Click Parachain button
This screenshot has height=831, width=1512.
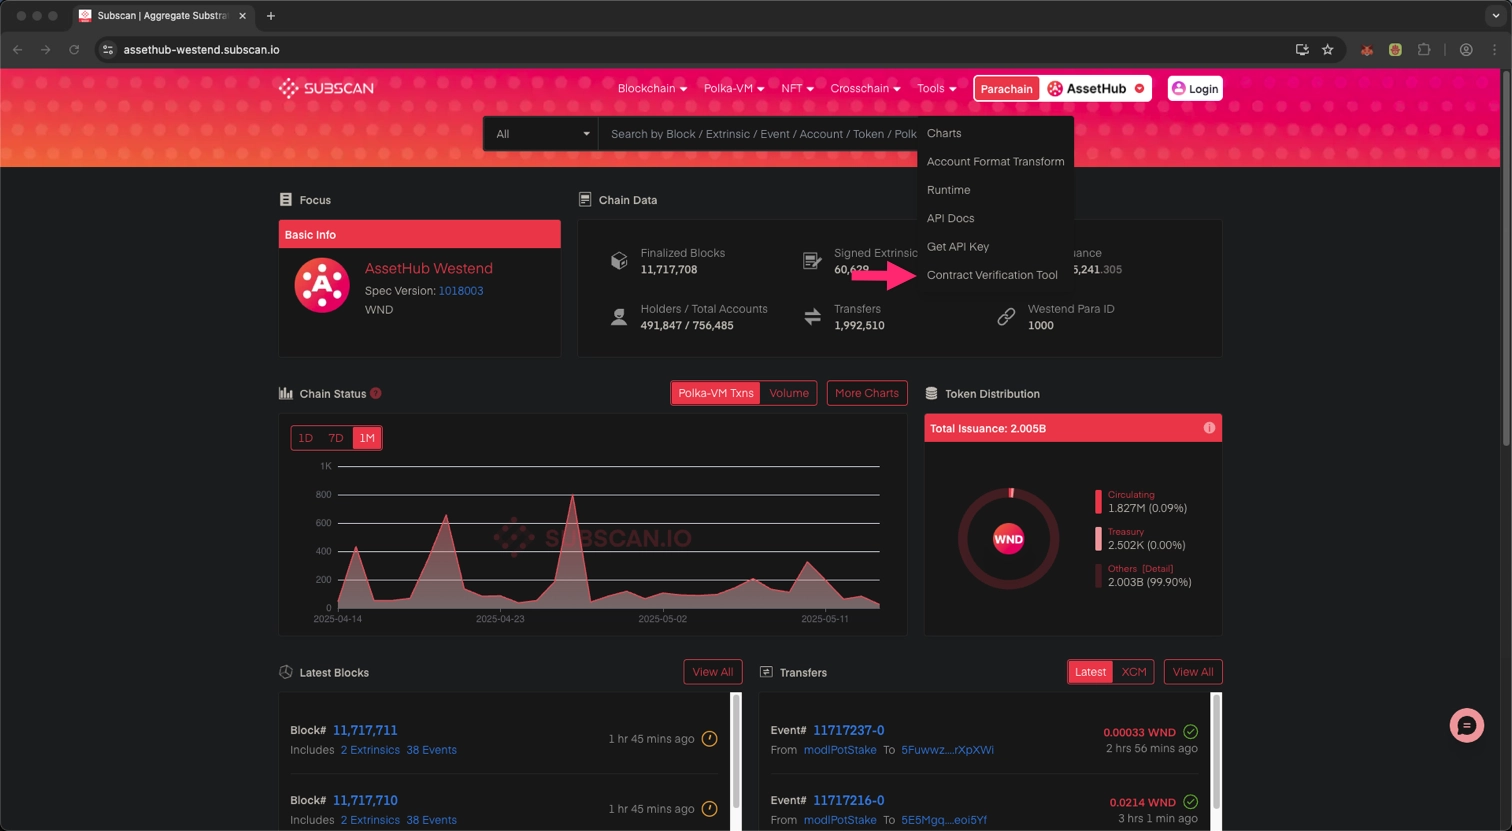point(1006,88)
